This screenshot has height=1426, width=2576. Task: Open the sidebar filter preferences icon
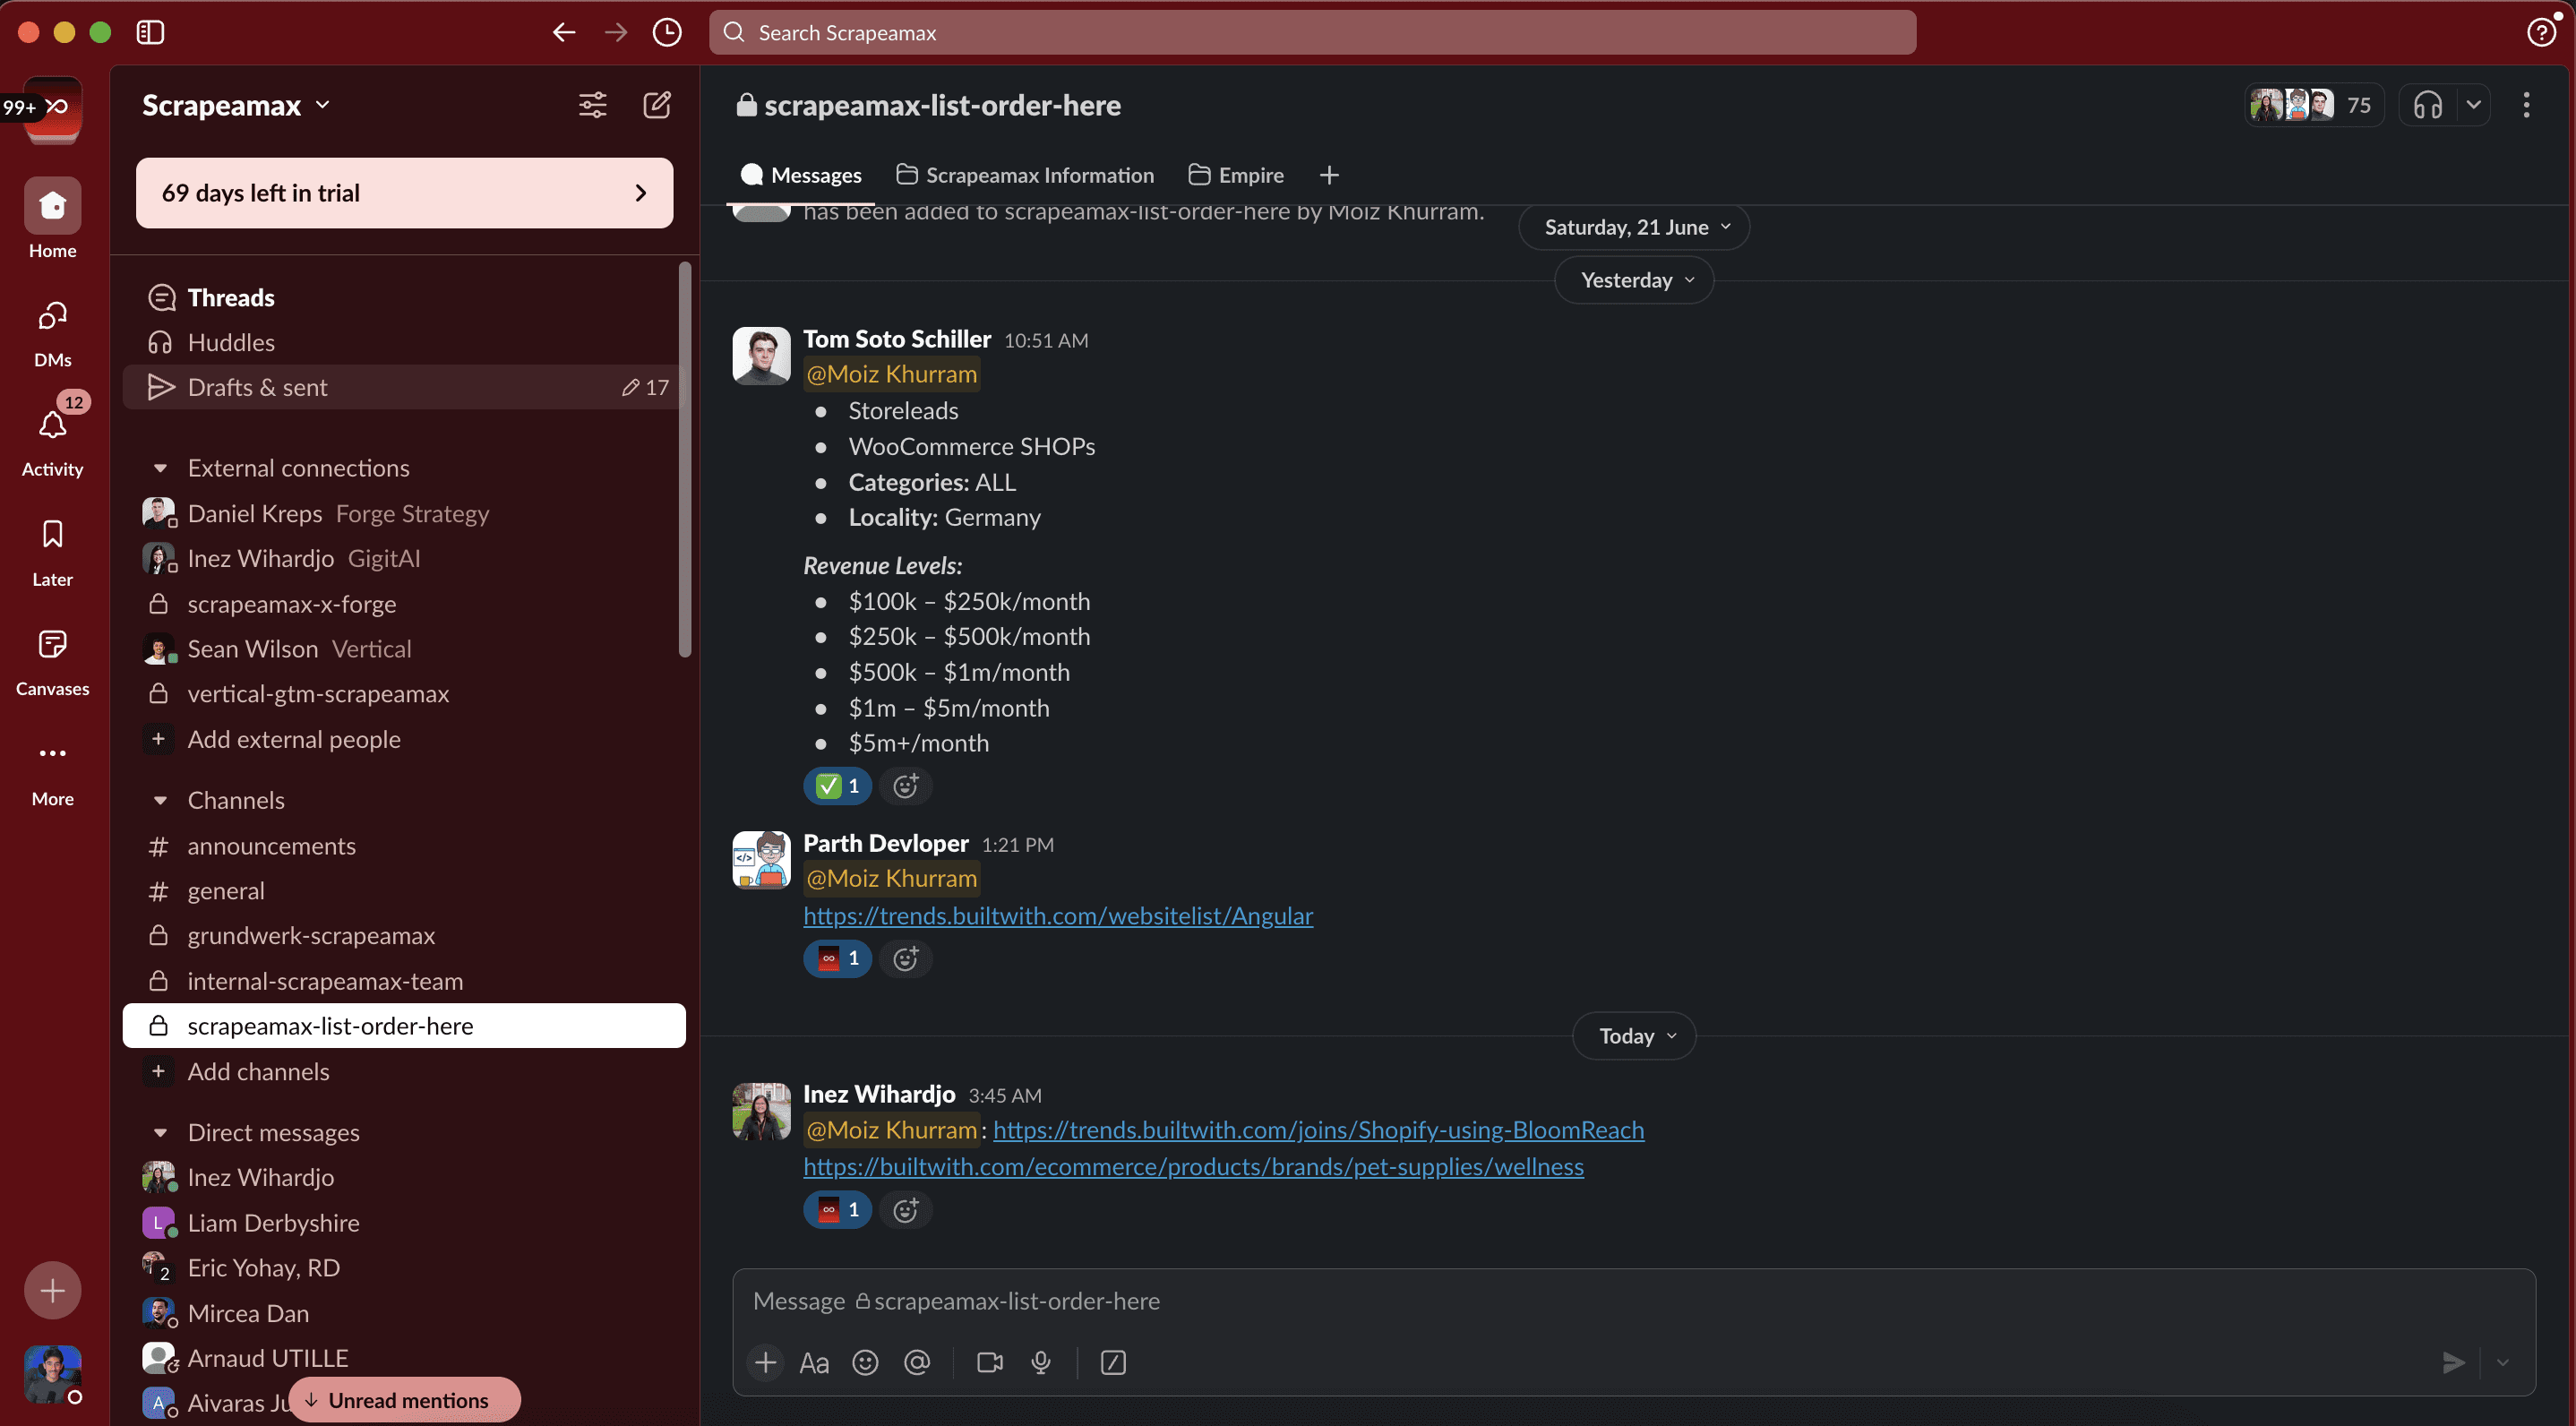pos(592,105)
